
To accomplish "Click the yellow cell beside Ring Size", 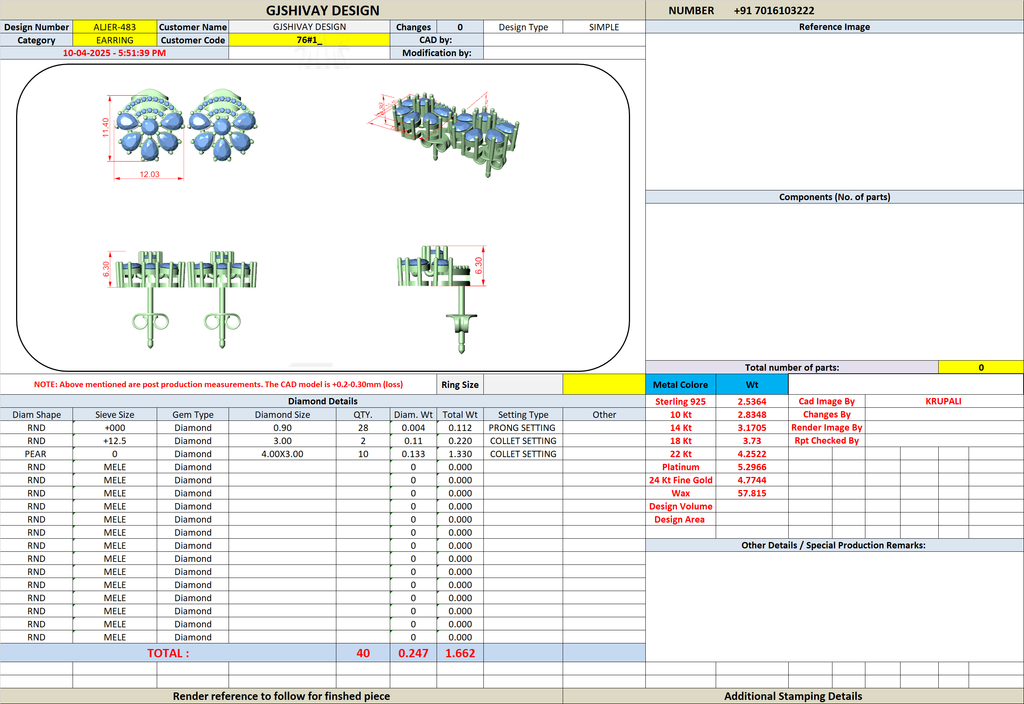I will point(604,385).
